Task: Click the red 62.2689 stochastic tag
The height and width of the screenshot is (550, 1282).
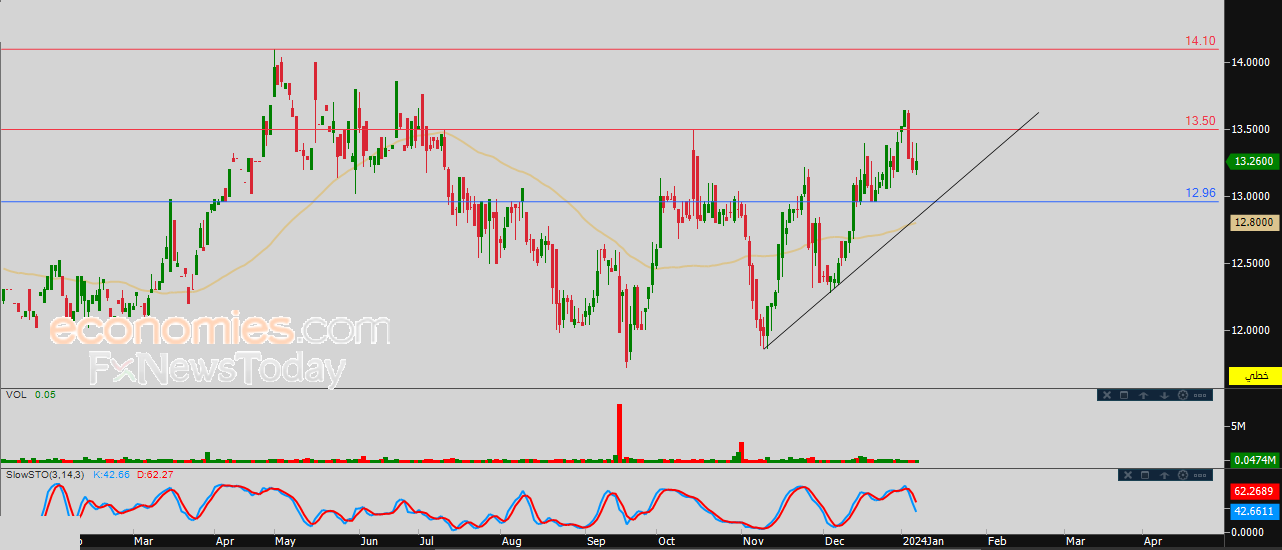Action: (1253, 492)
